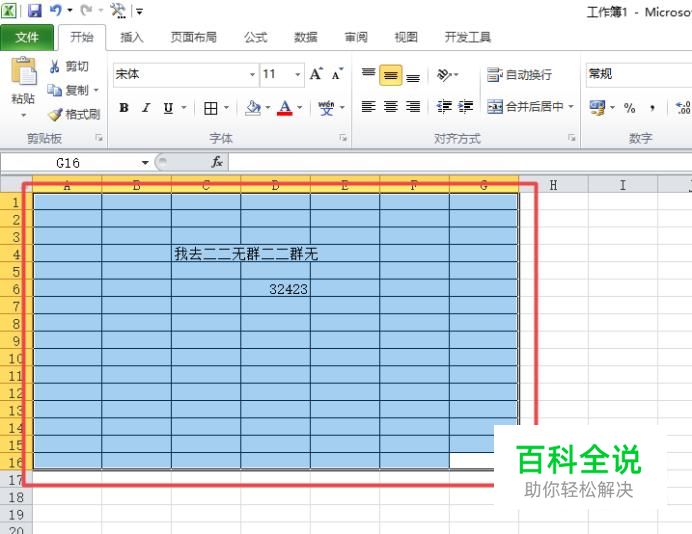Screen dimensions: 692x534
Task: Align text right
Action: click(413, 107)
